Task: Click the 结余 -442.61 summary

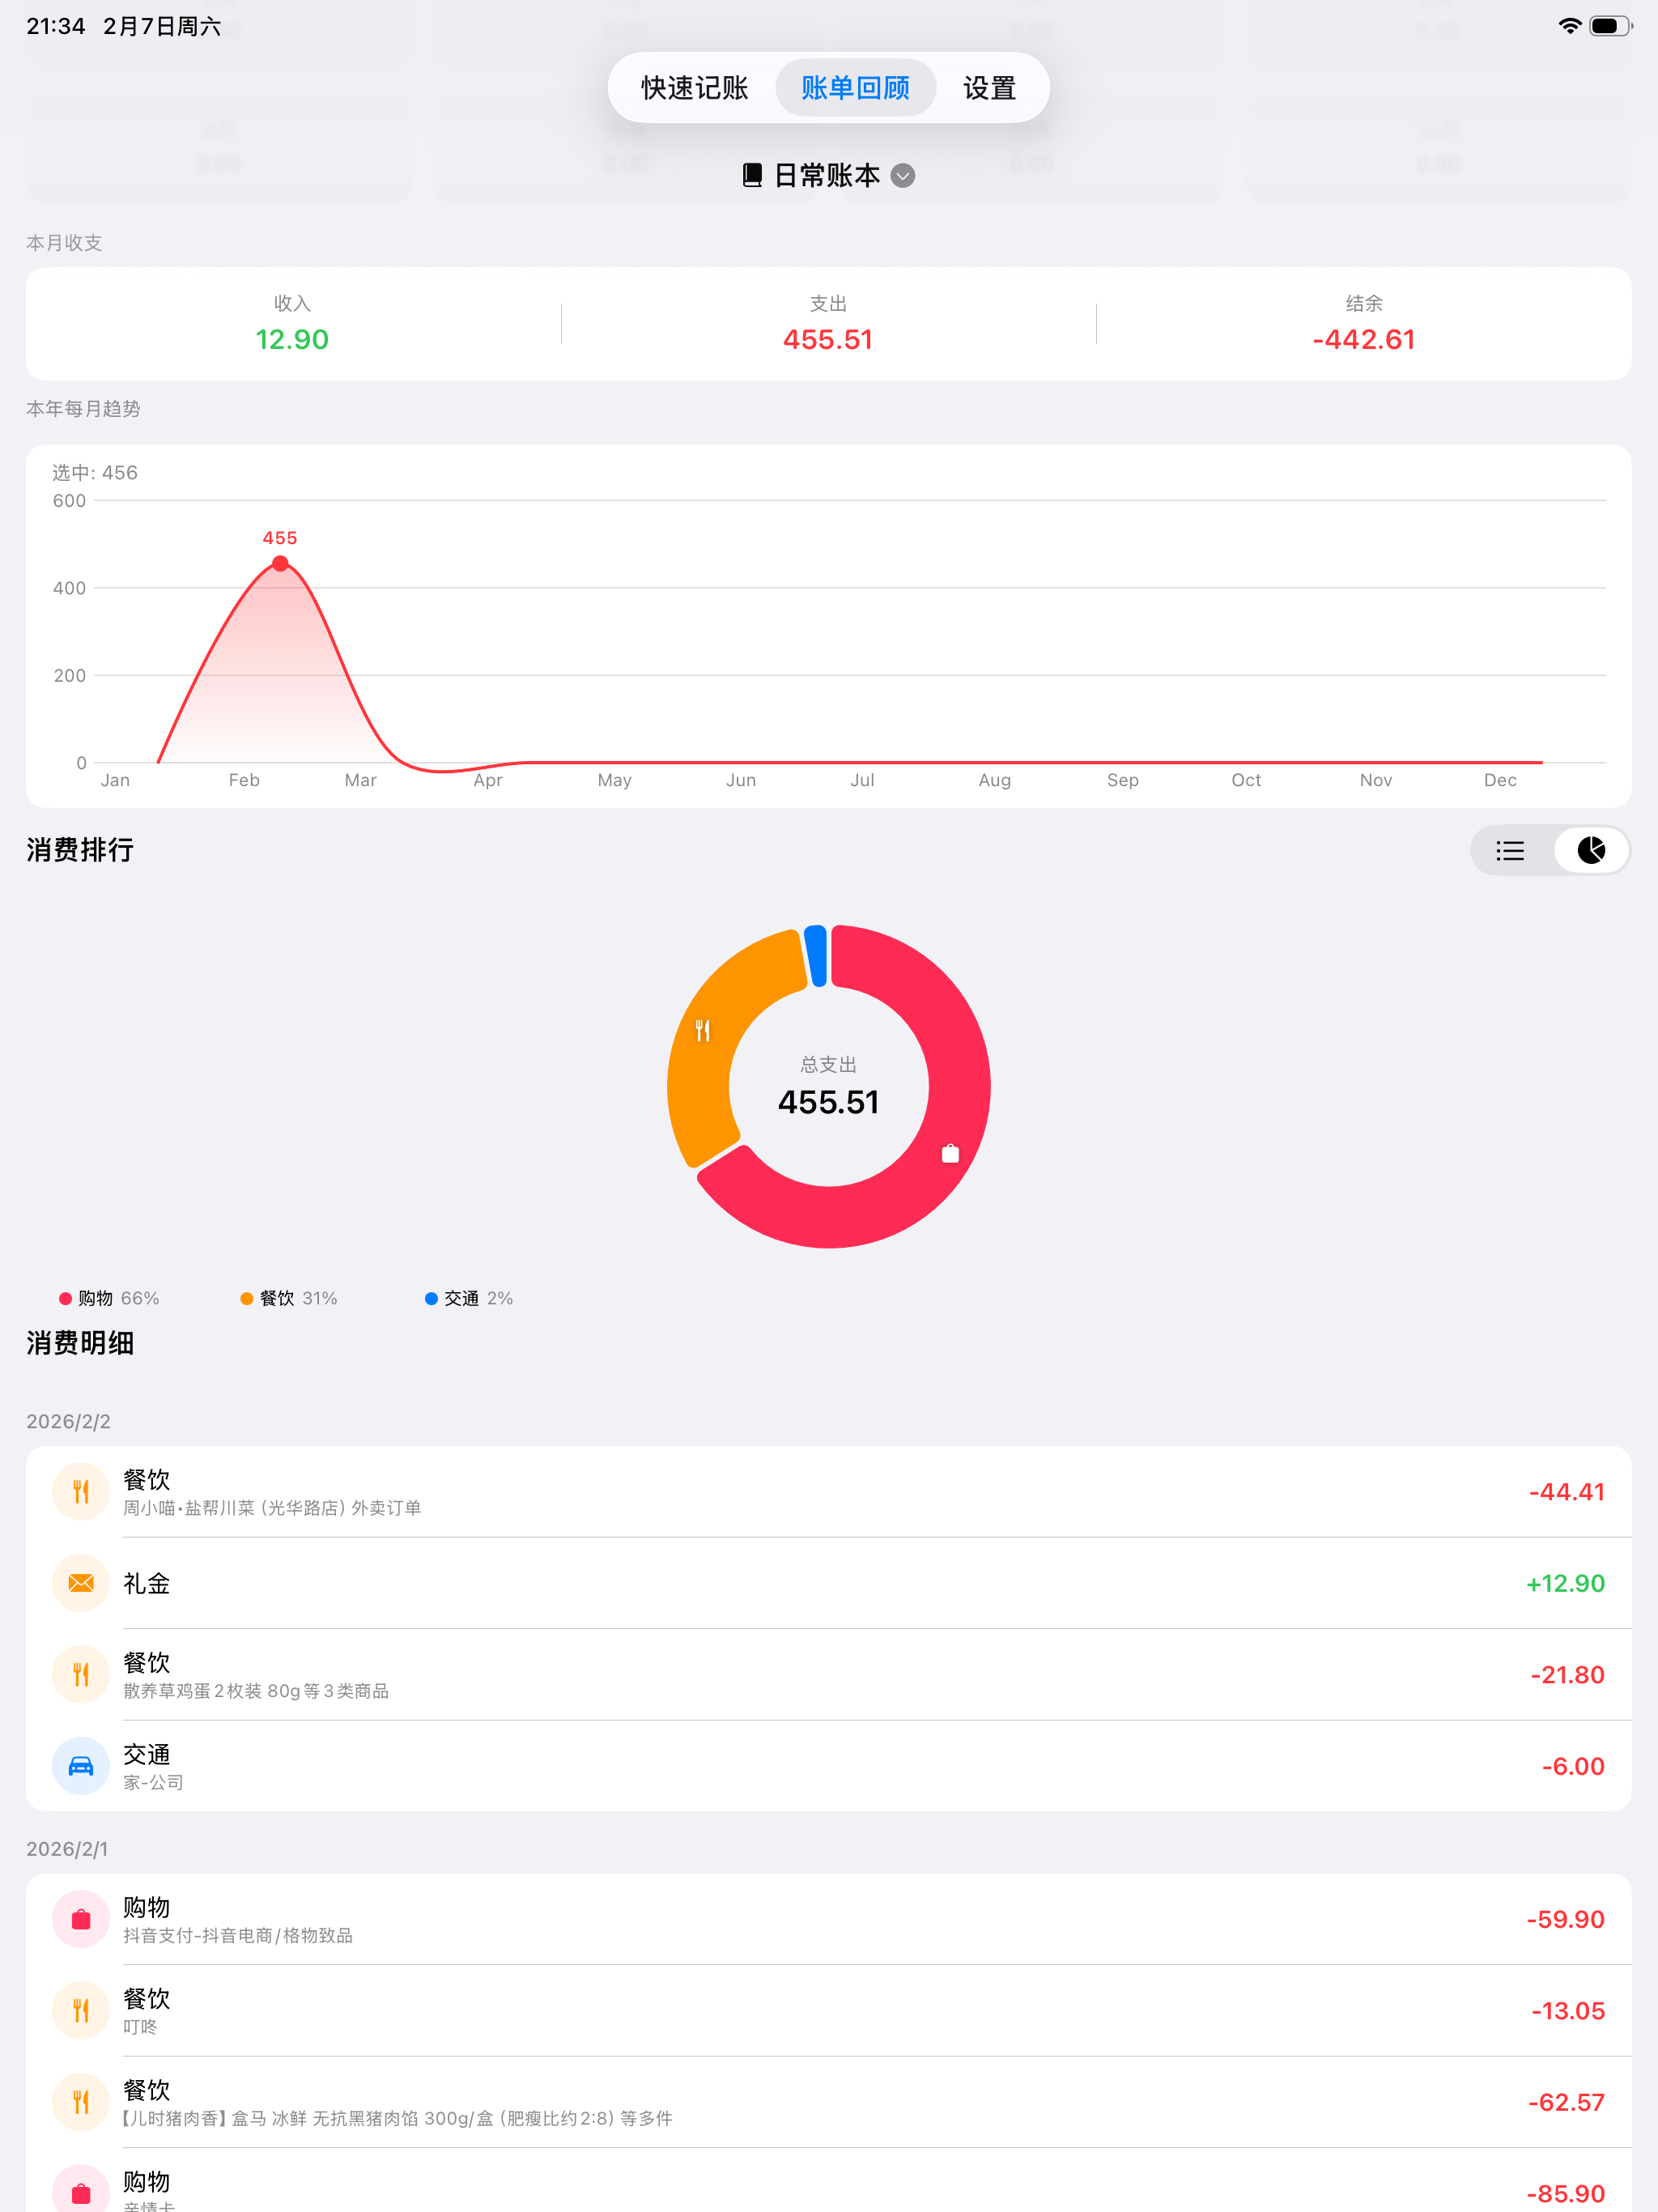Action: click(1364, 324)
